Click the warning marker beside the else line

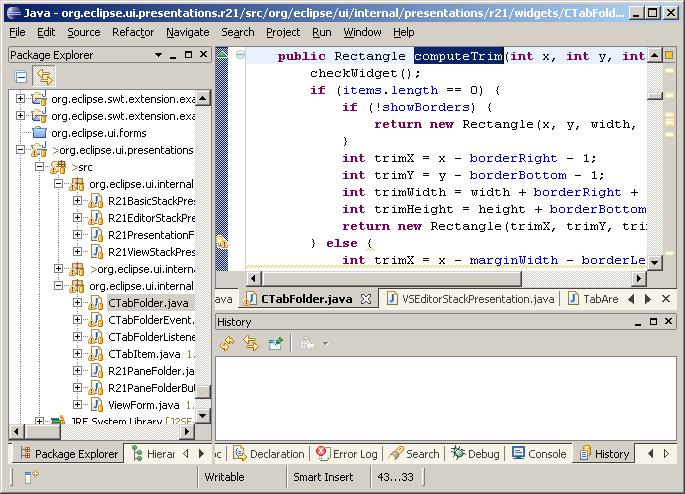click(222, 242)
